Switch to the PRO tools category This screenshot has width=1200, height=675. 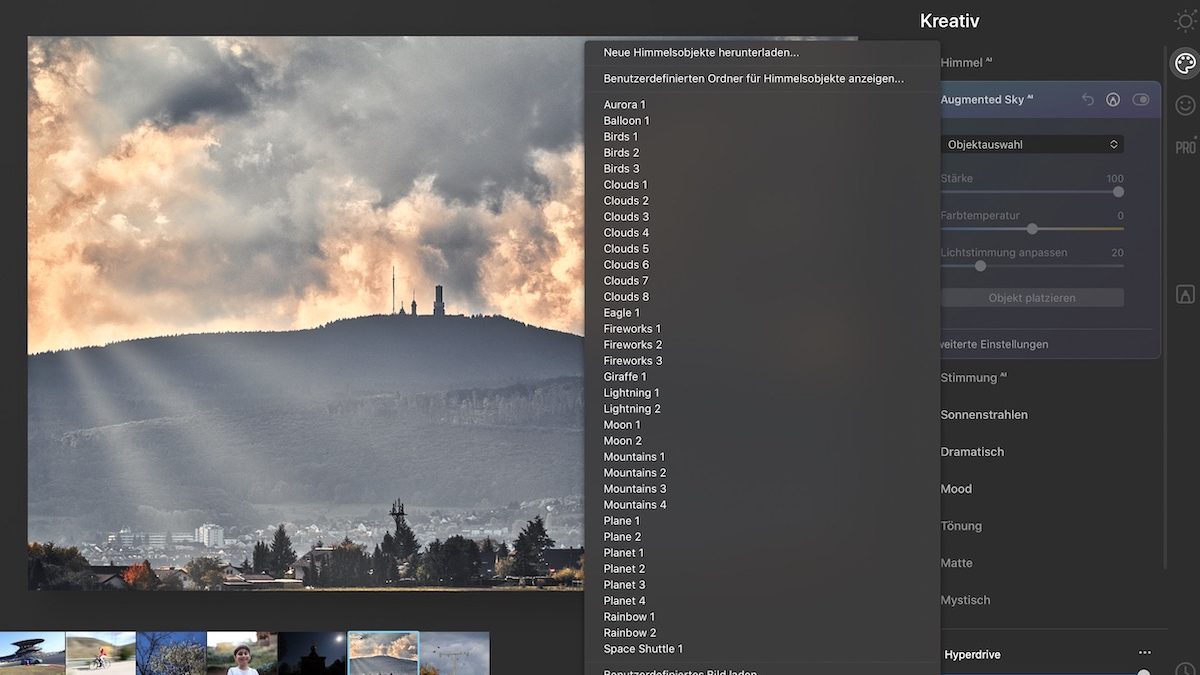(x=1185, y=146)
